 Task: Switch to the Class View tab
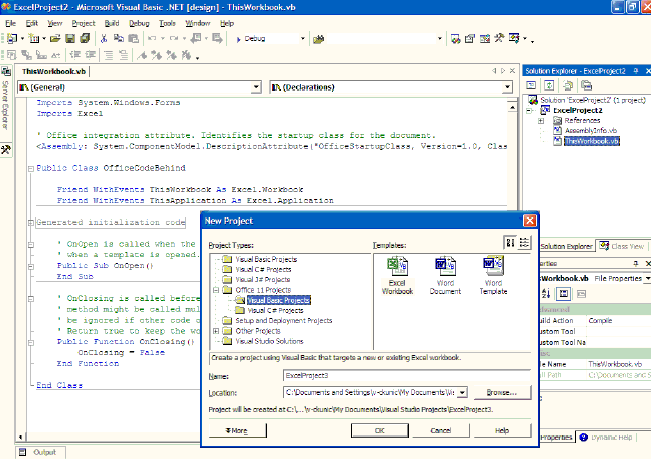pos(622,246)
